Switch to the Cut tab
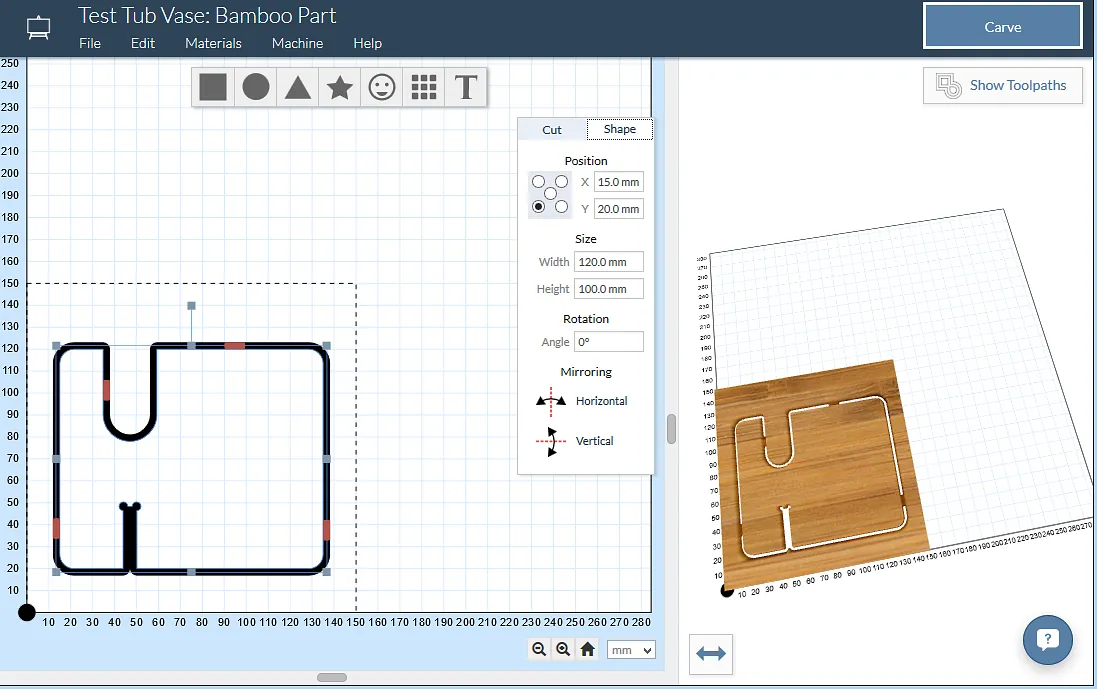1097x689 pixels. point(552,129)
